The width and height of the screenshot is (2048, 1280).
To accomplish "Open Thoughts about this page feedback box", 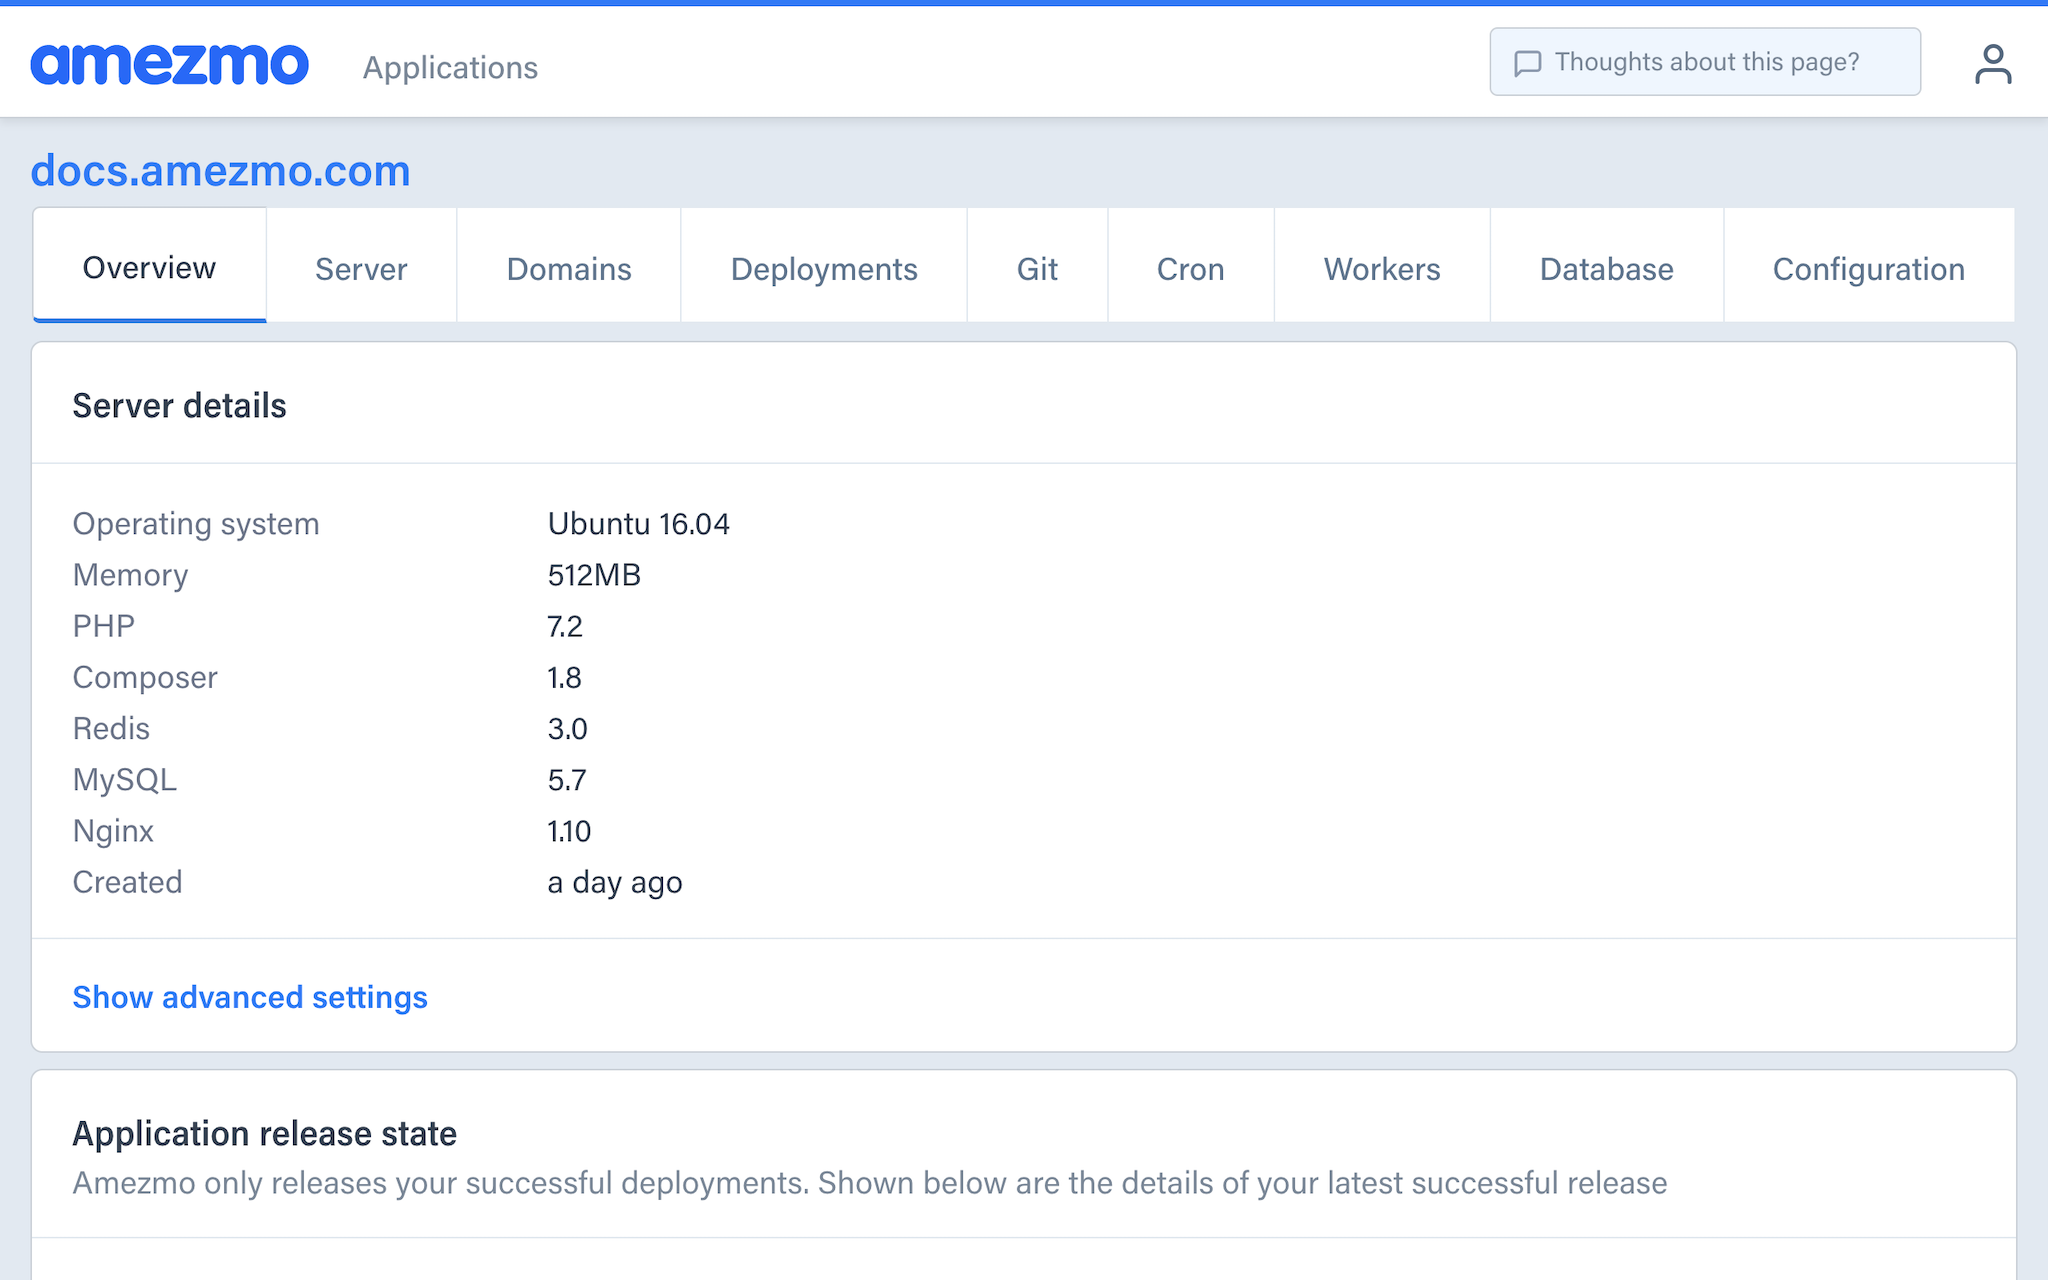I will pos(1704,62).
